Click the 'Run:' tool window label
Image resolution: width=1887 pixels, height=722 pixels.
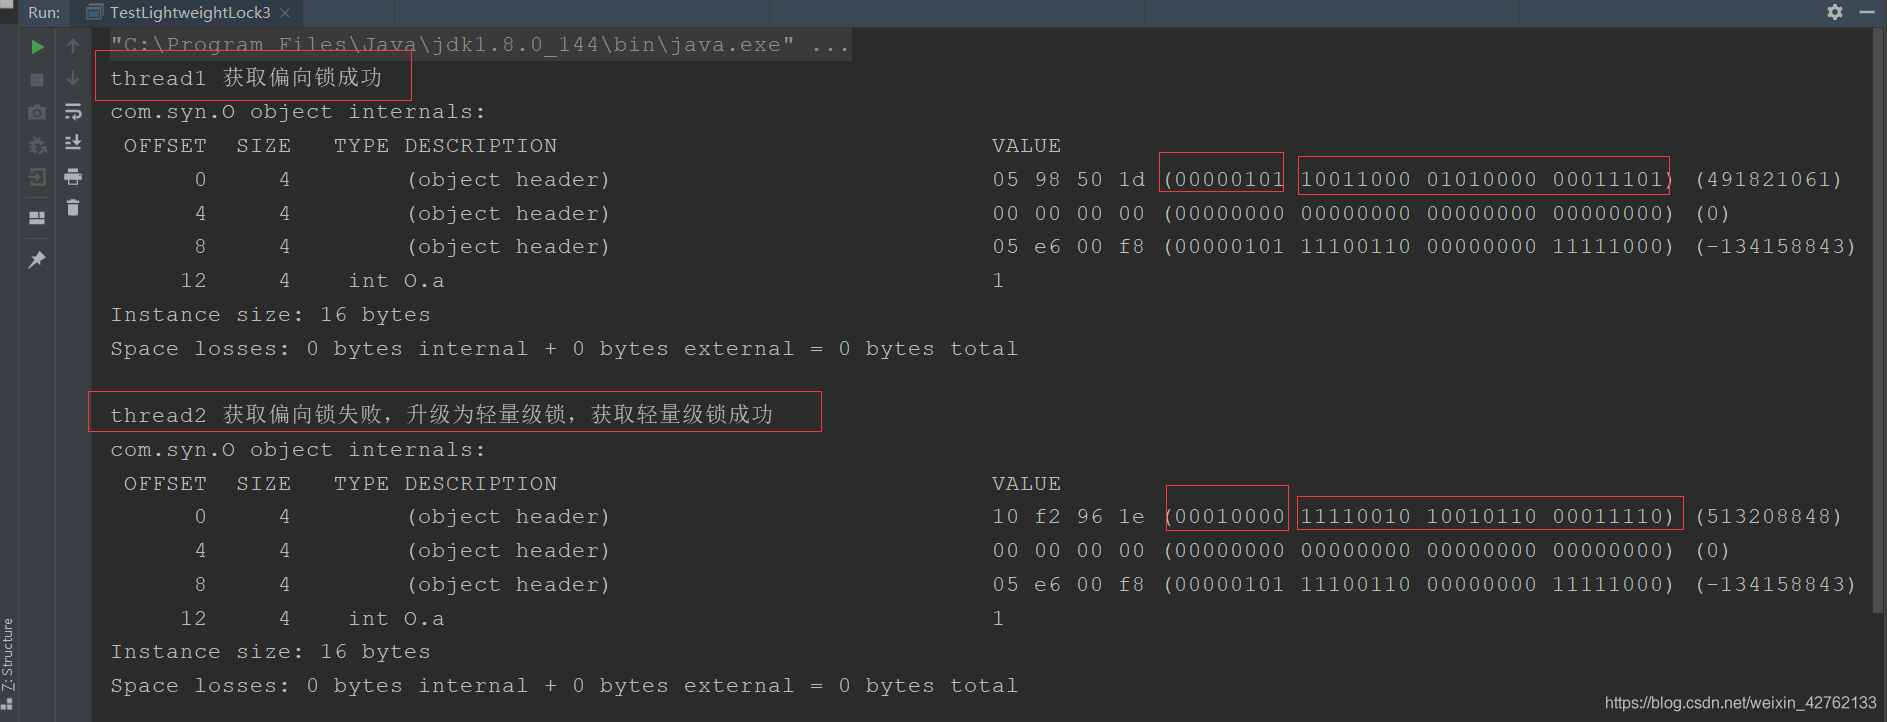tap(44, 13)
